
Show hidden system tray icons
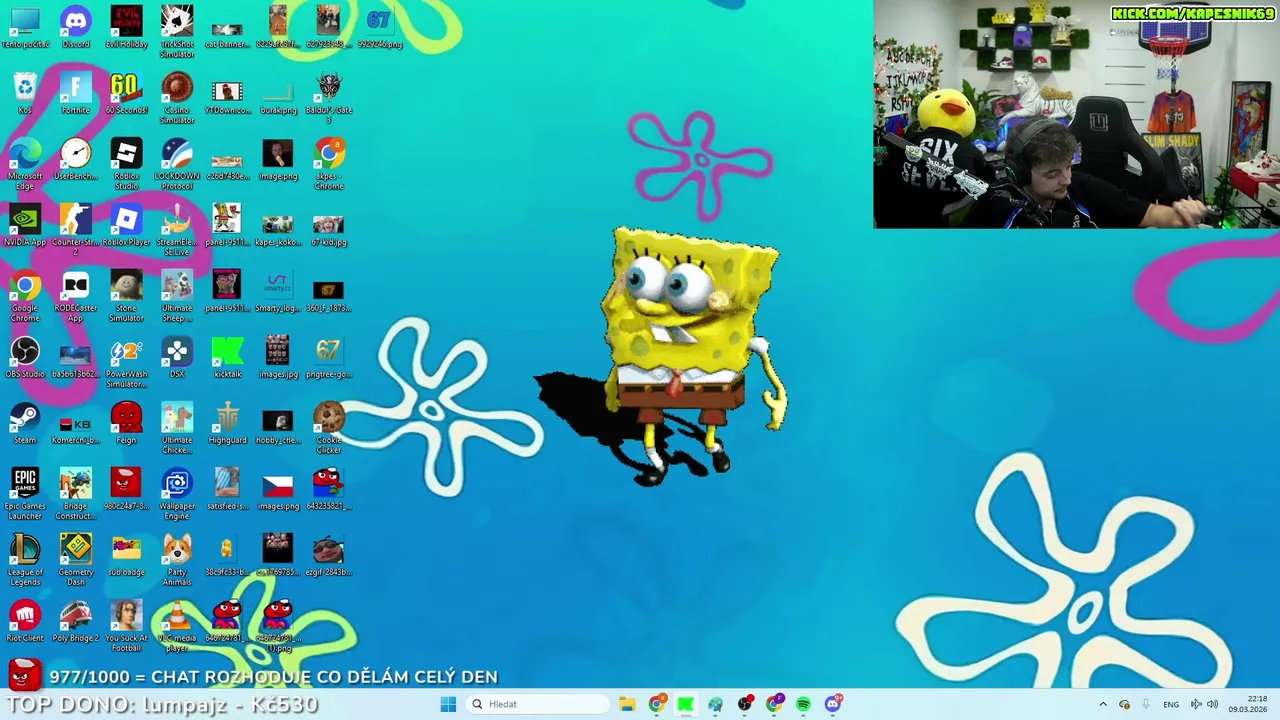pos(1103,704)
